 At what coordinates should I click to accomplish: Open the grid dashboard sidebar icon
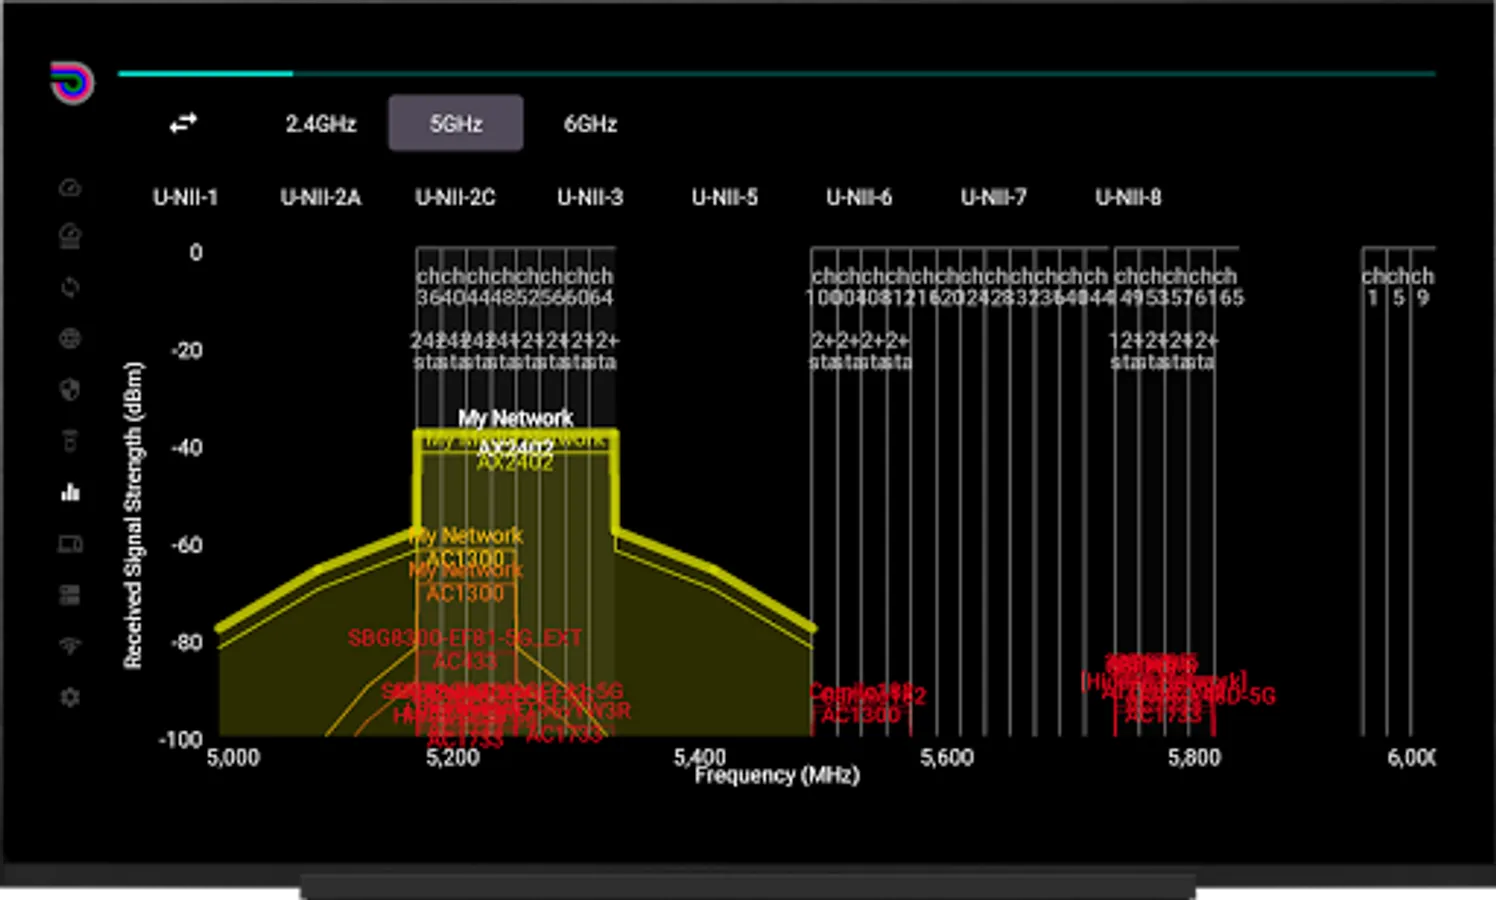[70, 595]
